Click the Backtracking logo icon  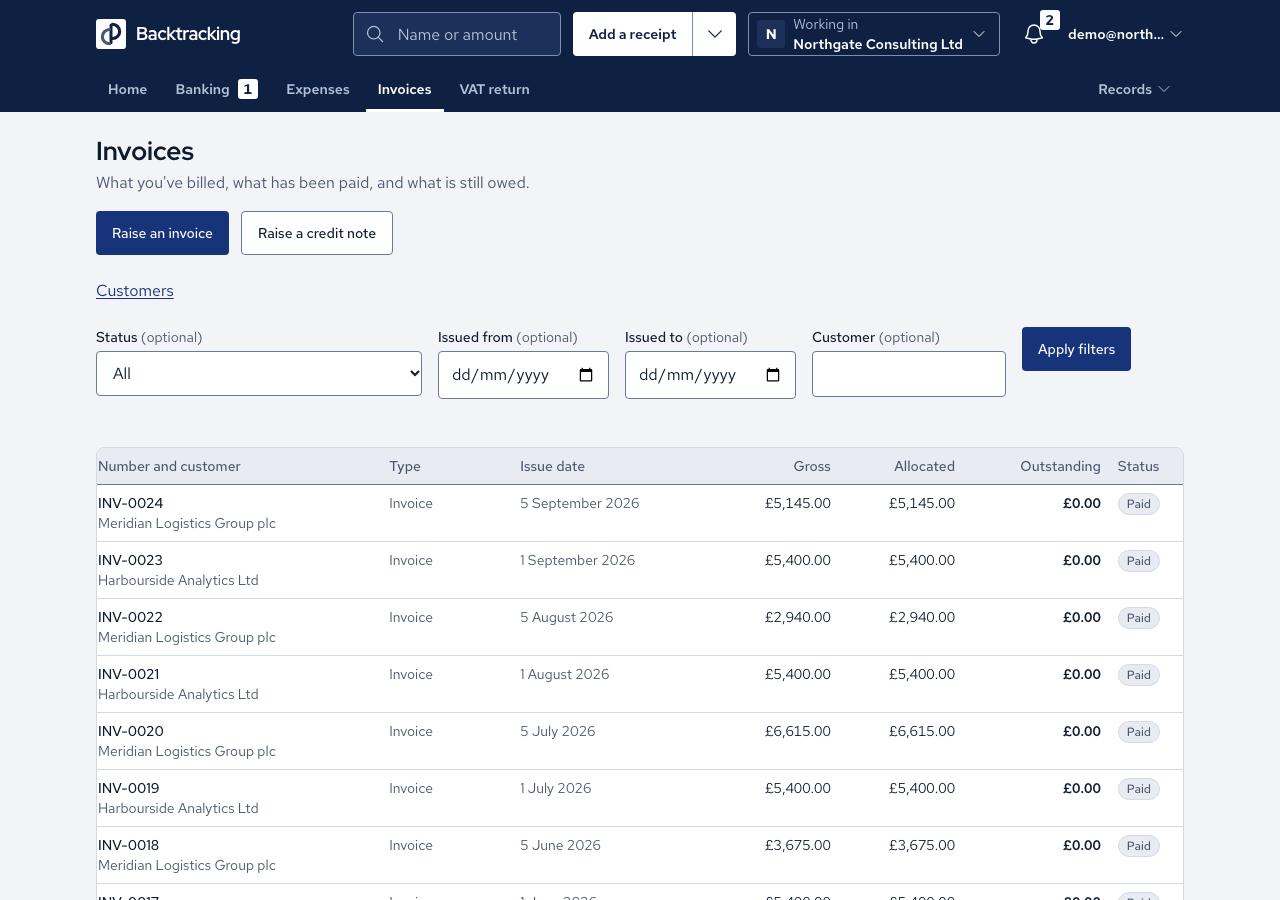111,34
